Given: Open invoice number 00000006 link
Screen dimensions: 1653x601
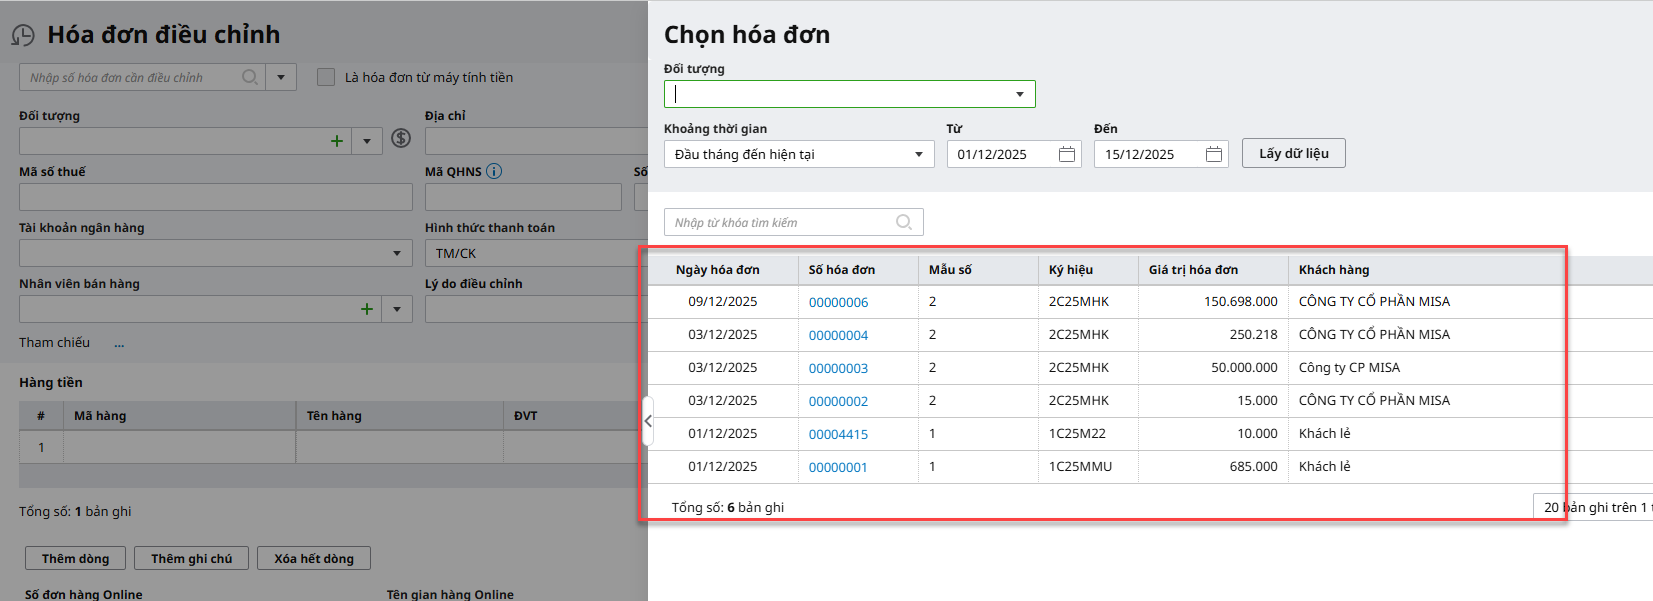Looking at the screenshot, I should pos(838,302).
